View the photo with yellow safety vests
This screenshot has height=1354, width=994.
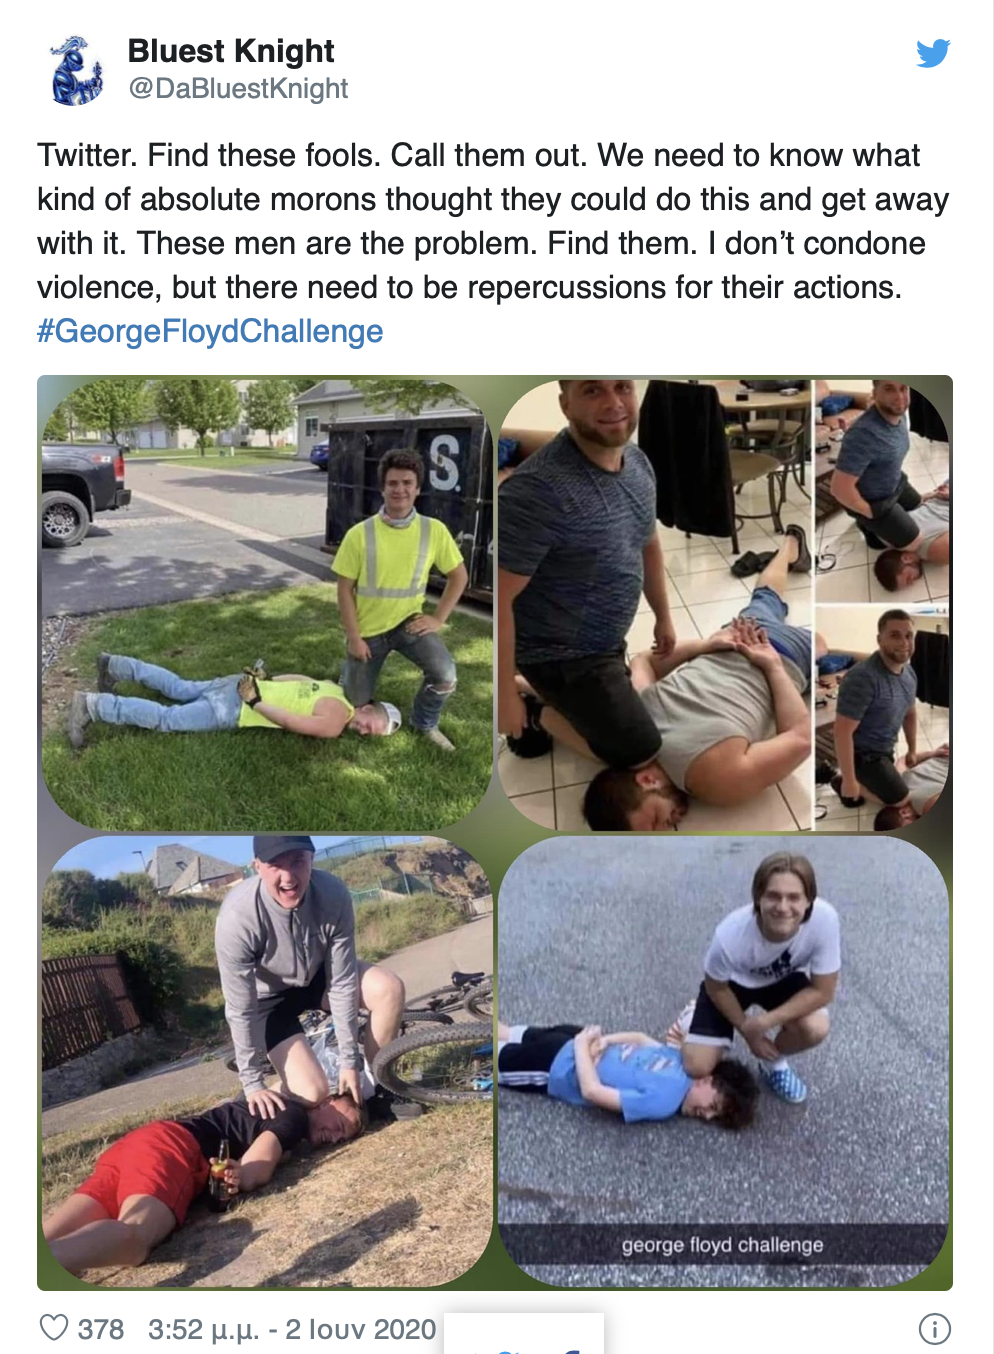pos(267,605)
